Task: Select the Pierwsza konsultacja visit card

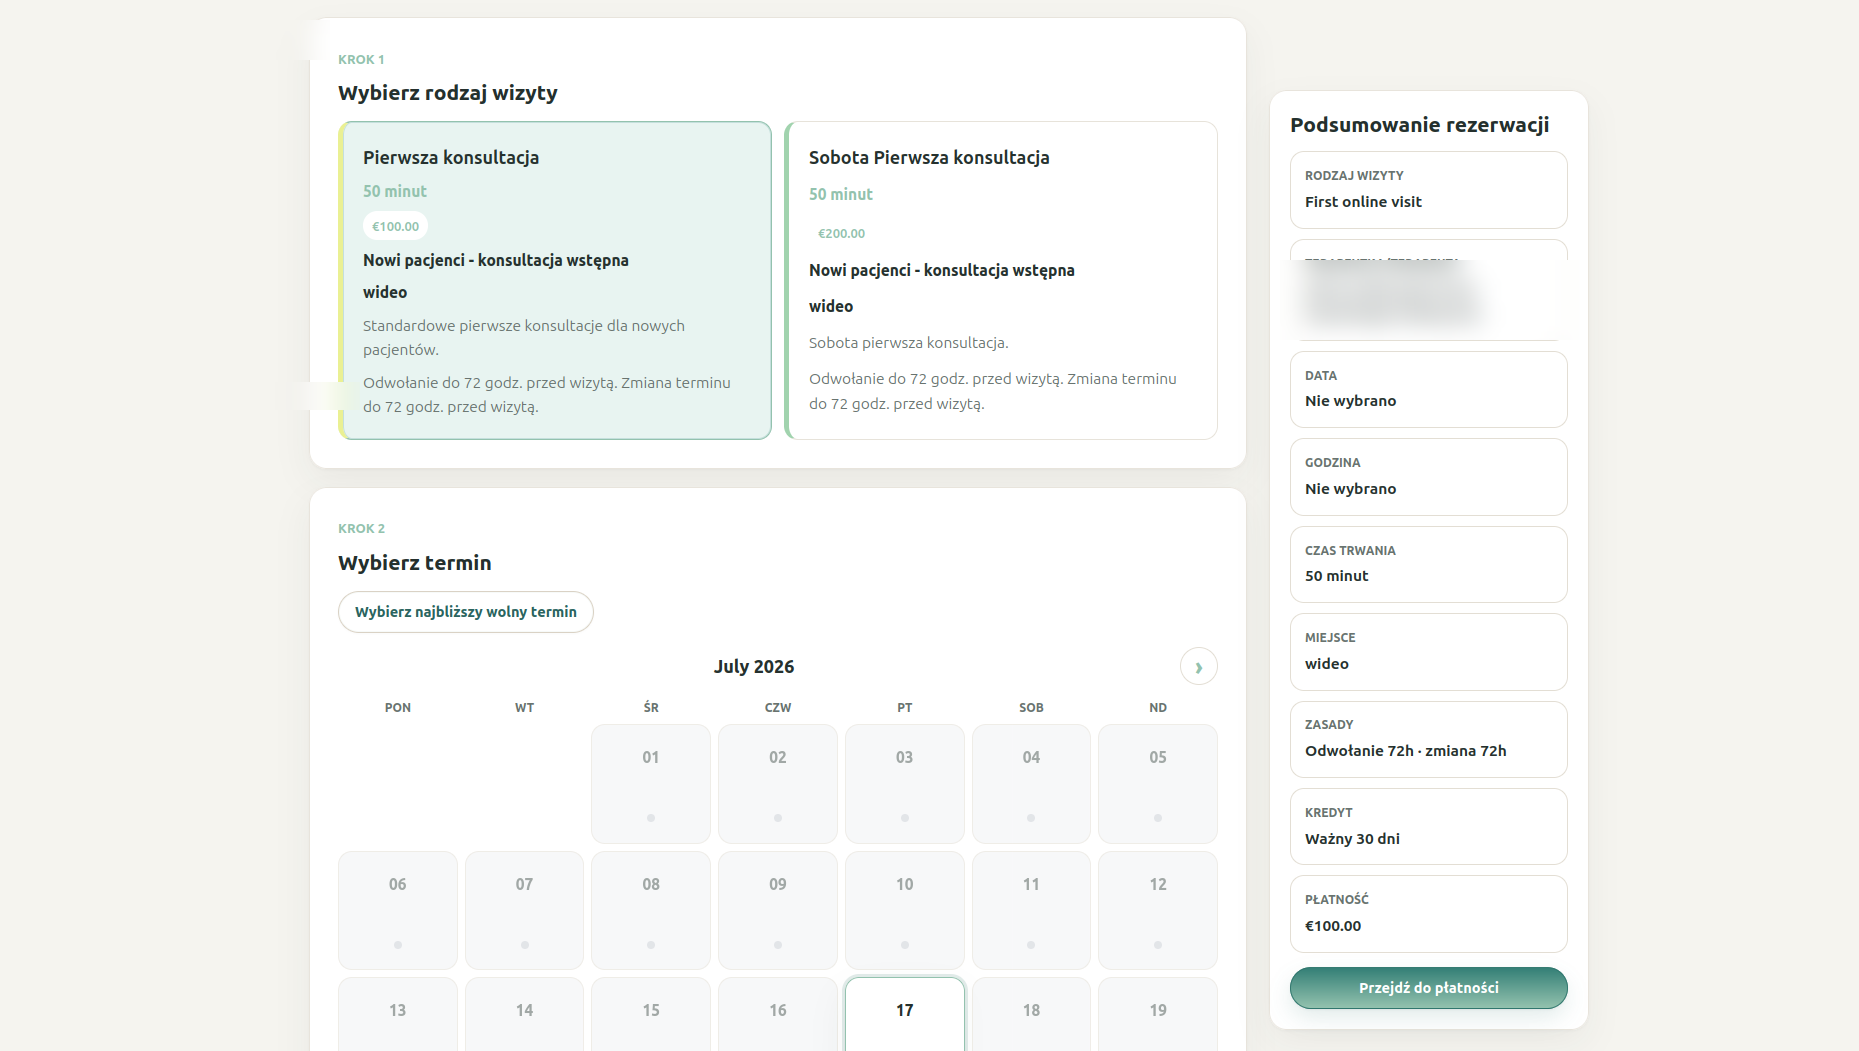Action: [555, 280]
